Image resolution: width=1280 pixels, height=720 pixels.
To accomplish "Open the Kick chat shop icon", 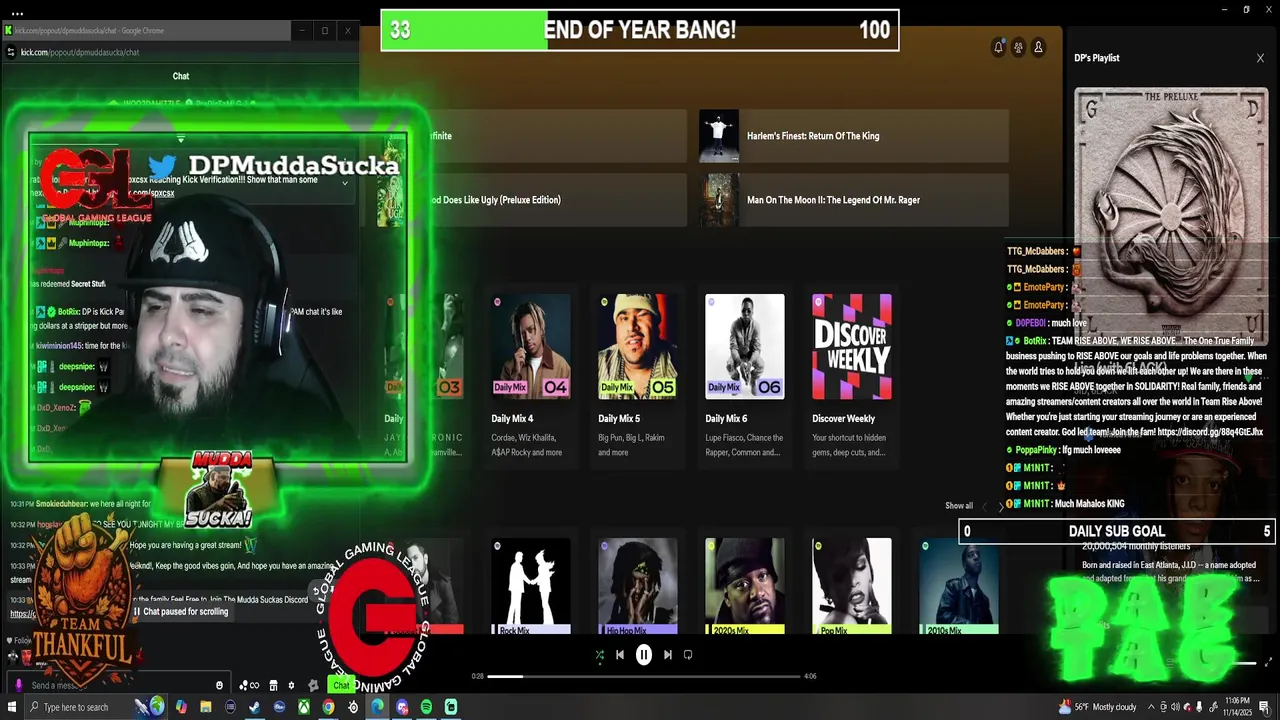I will pyautogui.click(x=273, y=685).
